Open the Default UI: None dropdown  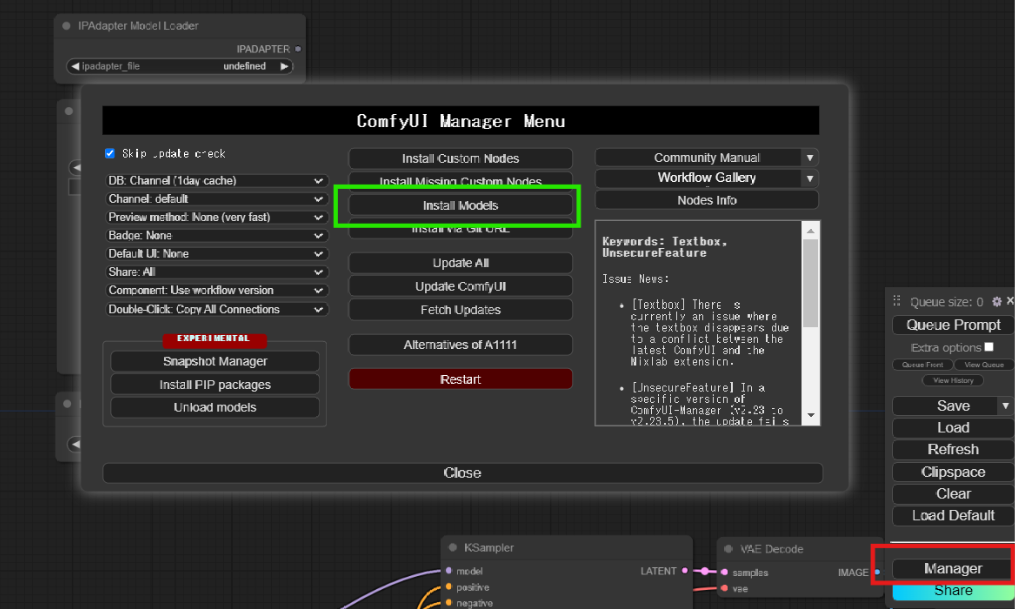pyautogui.click(x=216, y=254)
